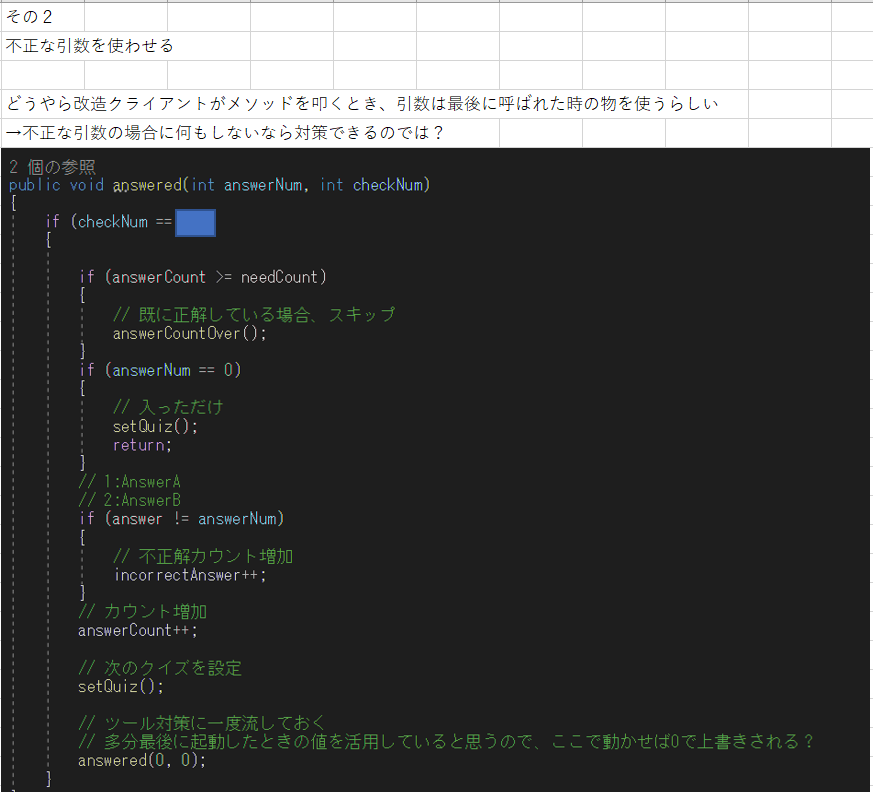
Task: Click the comment '// 2:AnswerB'
Action: (x=129, y=500)
